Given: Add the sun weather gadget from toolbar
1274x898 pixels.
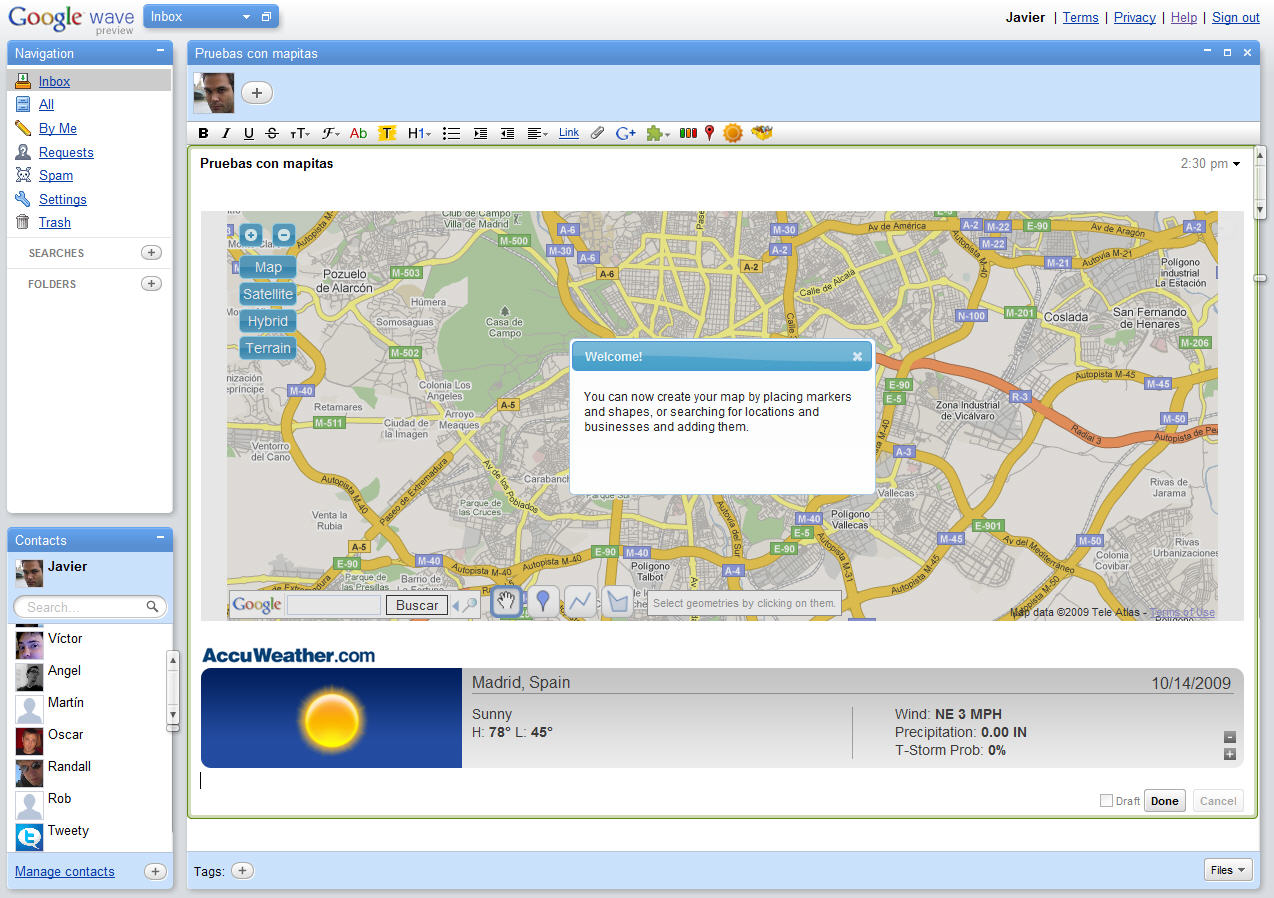Looking at the screenshot, I should [x=733, y=133].
